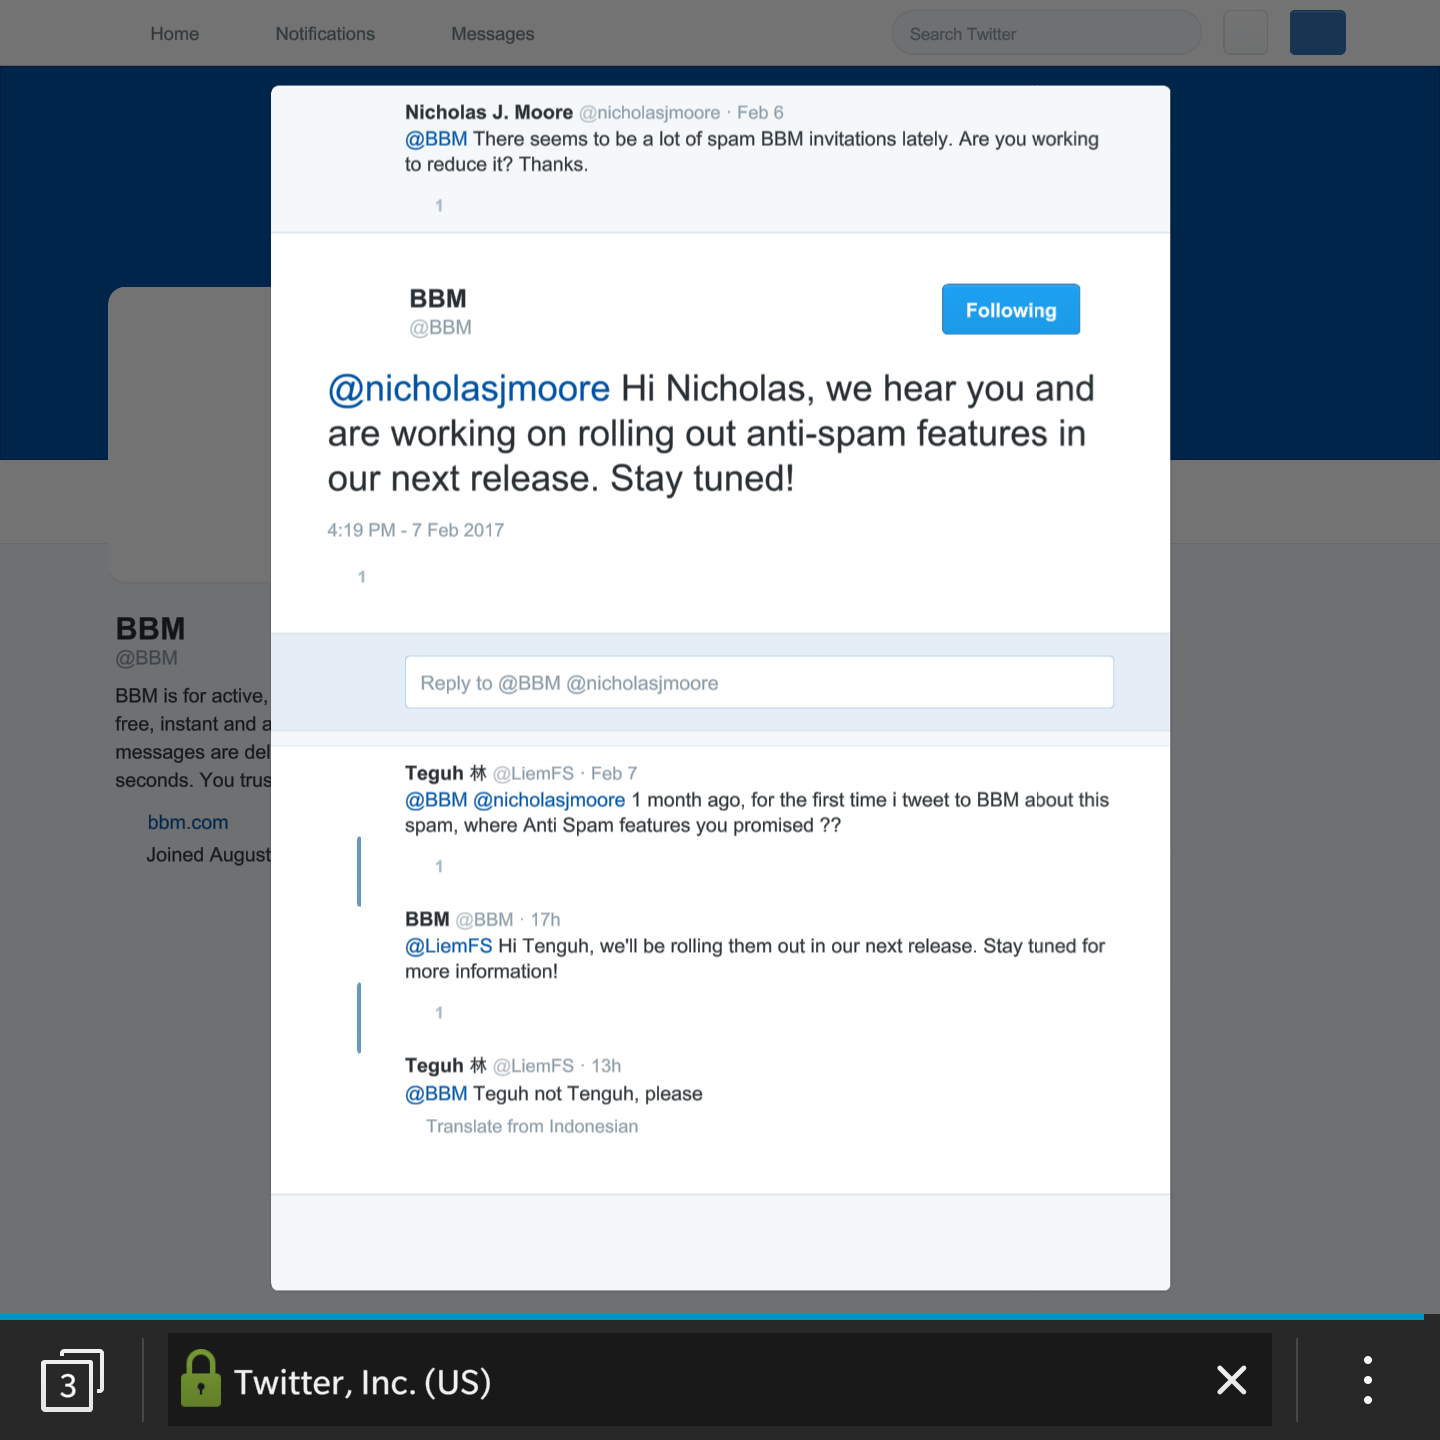Open the bbm.com link on background profile
1440x1440 pixels.
[188, 822]
